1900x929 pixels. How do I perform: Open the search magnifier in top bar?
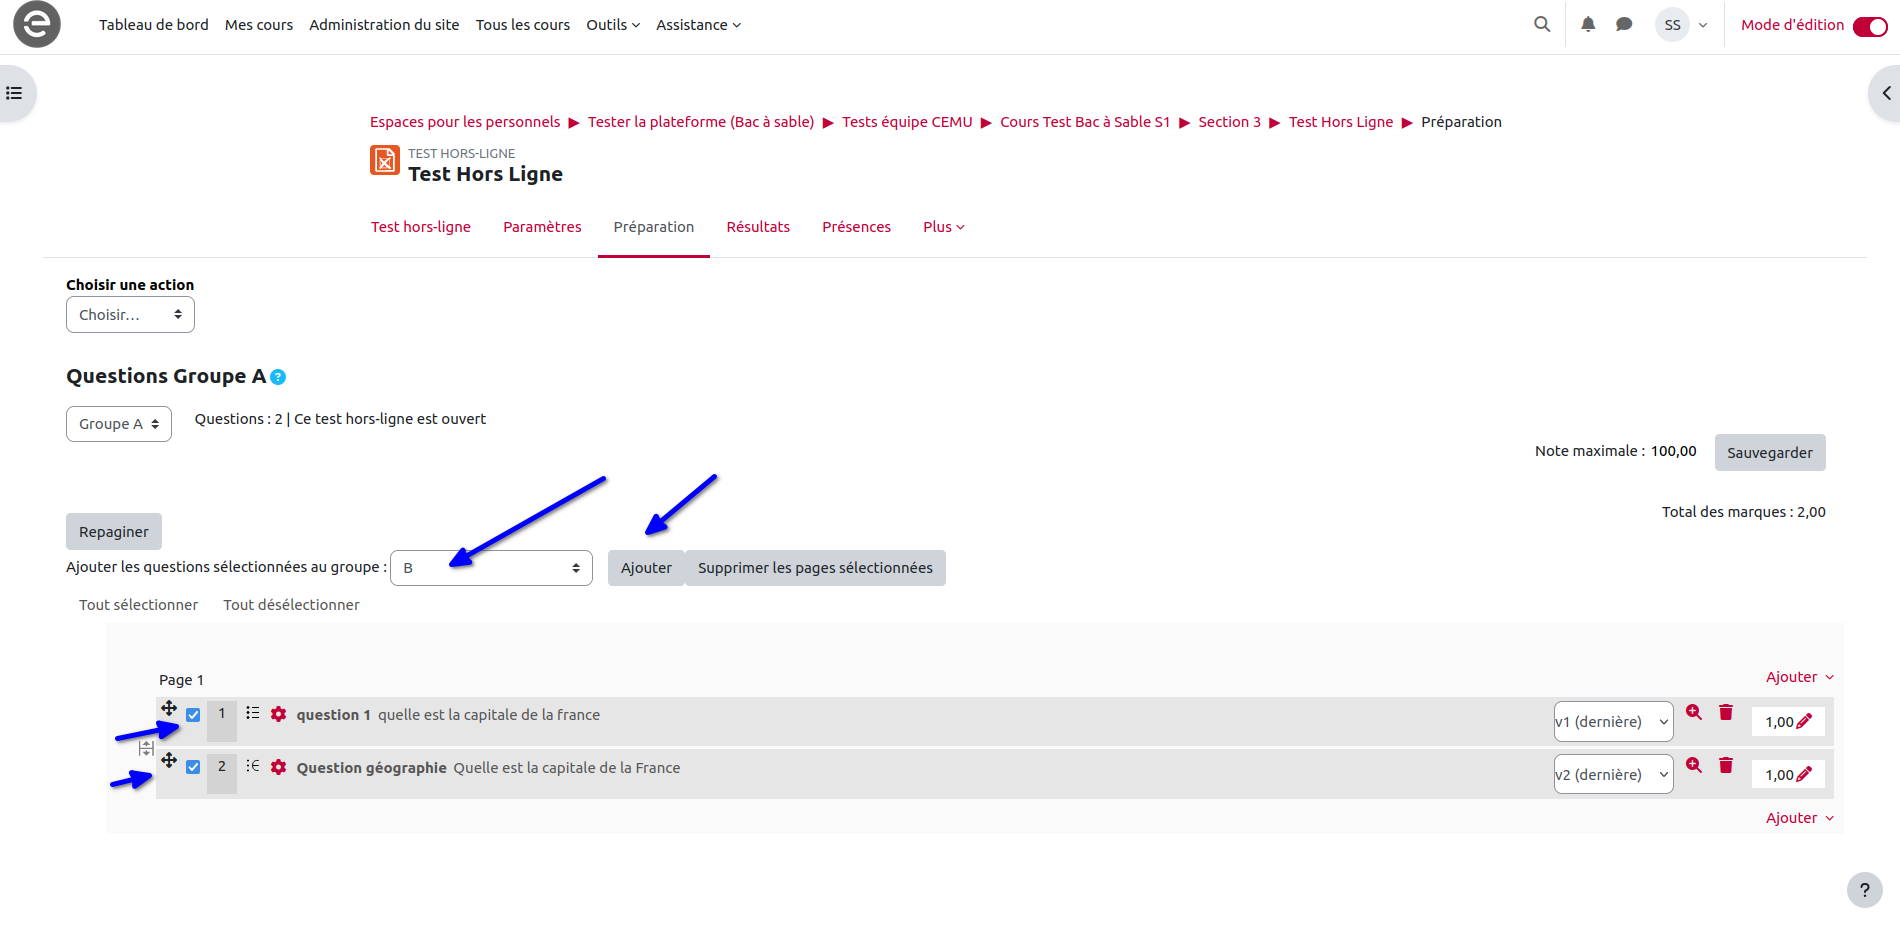point(1542,24)
